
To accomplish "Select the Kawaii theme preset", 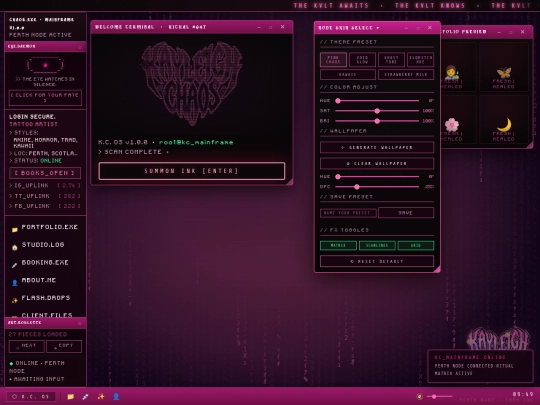I will (347, 74).
